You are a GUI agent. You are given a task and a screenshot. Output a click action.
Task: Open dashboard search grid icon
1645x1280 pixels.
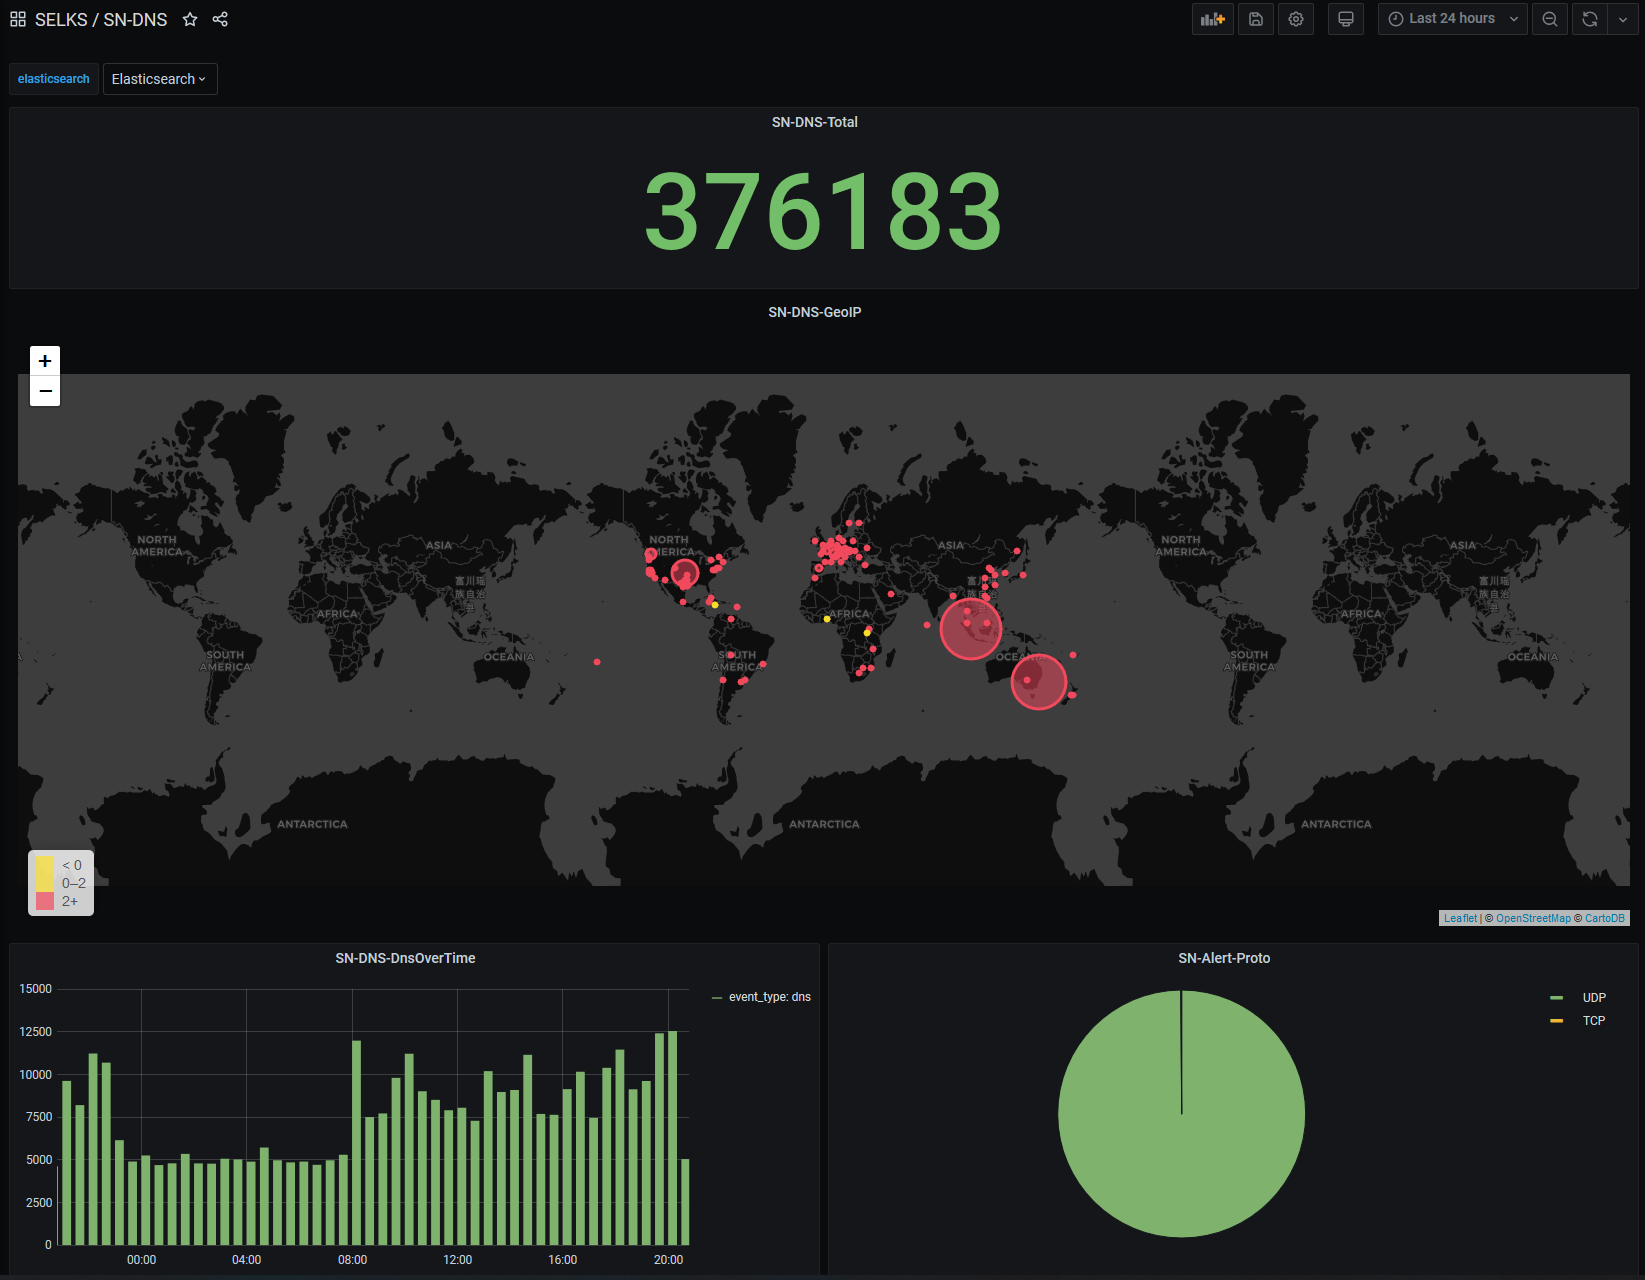(x=18, y=19)
